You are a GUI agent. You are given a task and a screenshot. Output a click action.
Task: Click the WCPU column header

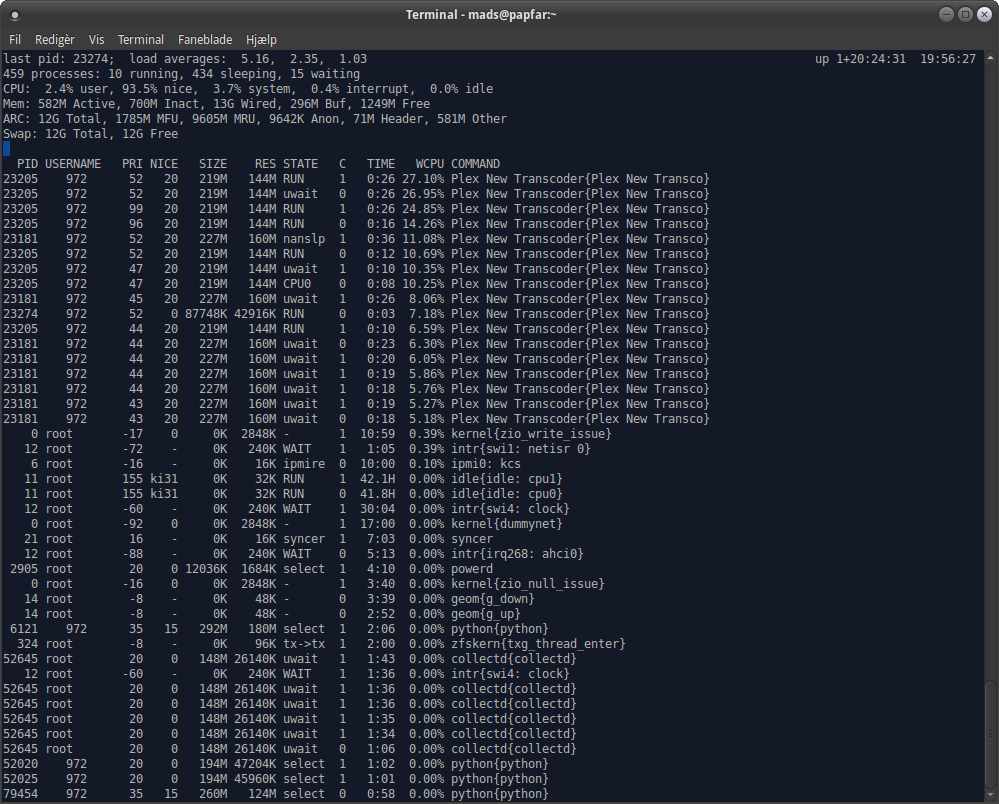click(430, 164)
